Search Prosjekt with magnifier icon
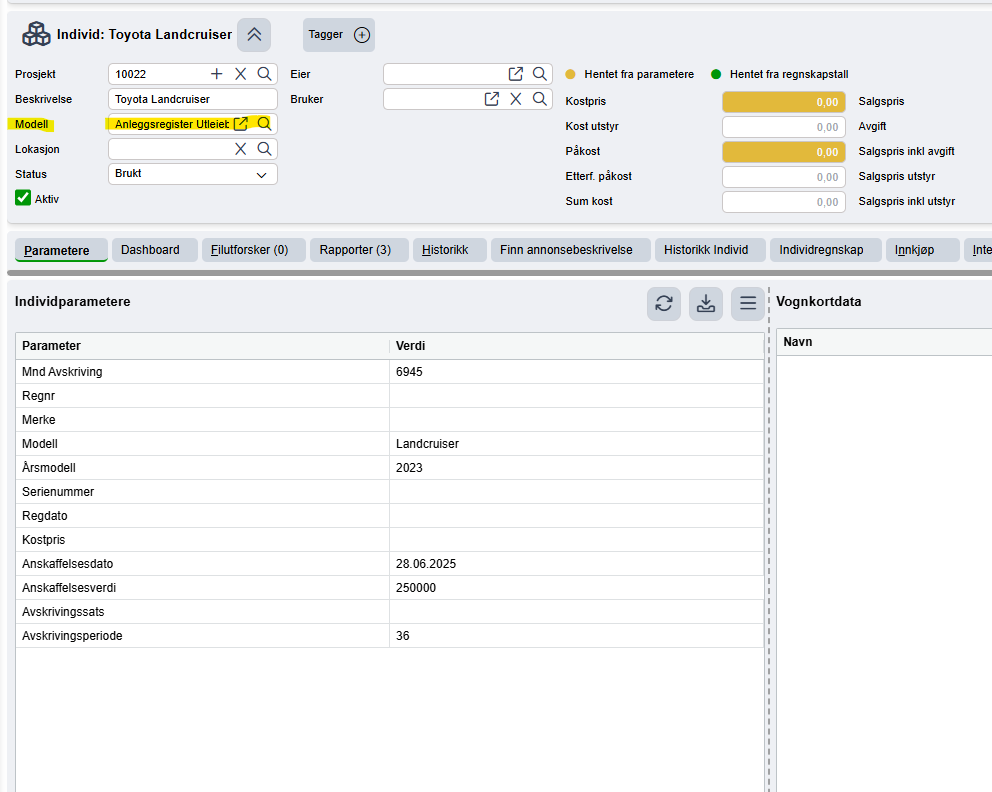The image size is (992, 792). pos(264,74)
